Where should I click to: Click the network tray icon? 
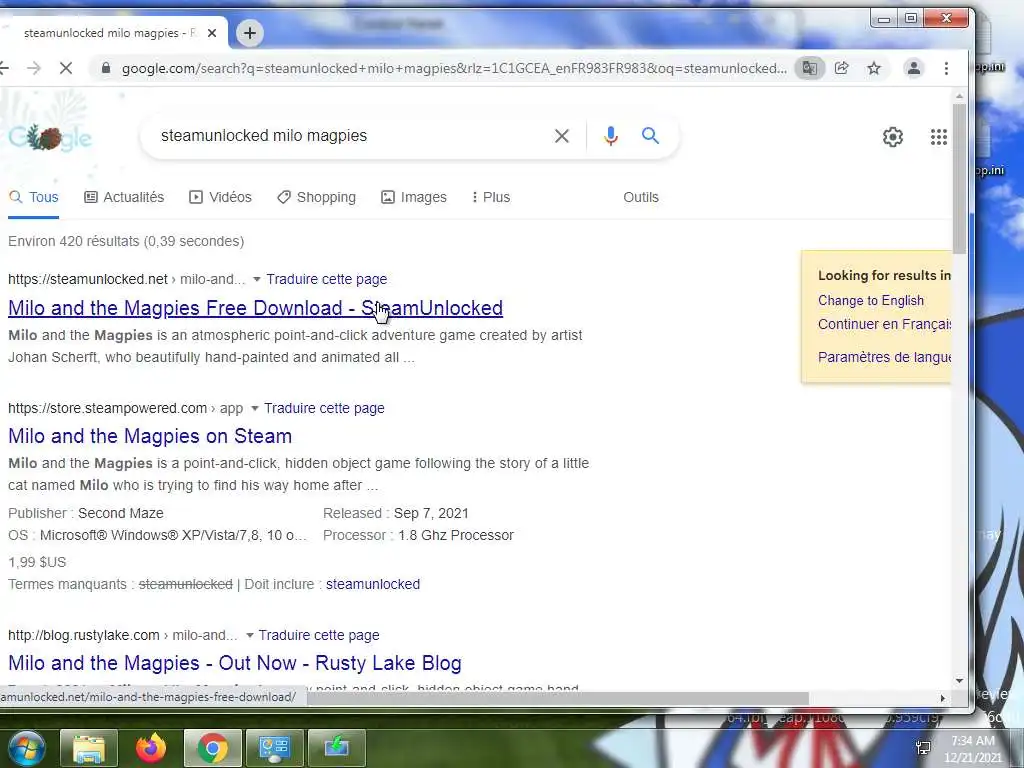tap(923, 748)
